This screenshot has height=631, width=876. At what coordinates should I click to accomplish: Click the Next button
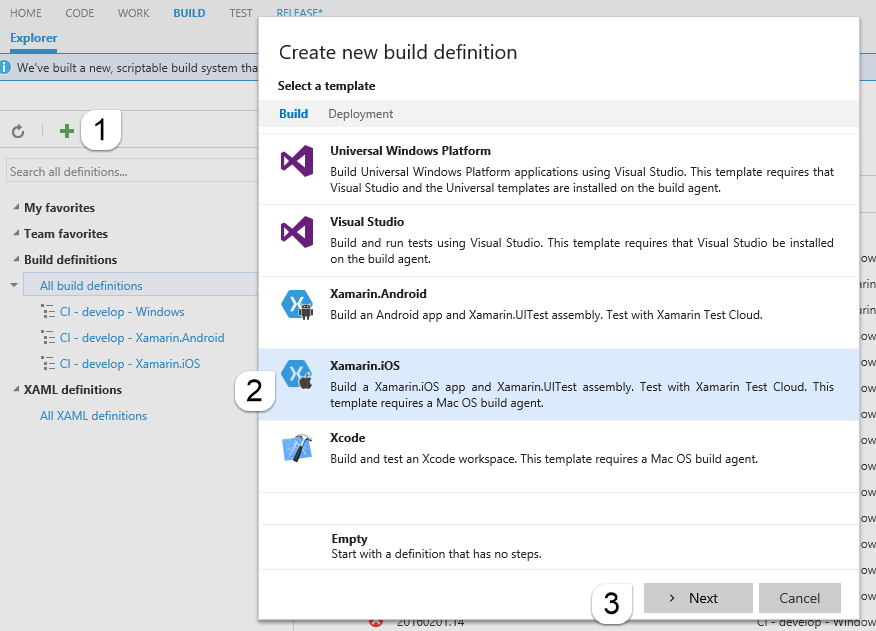(698, 598)
